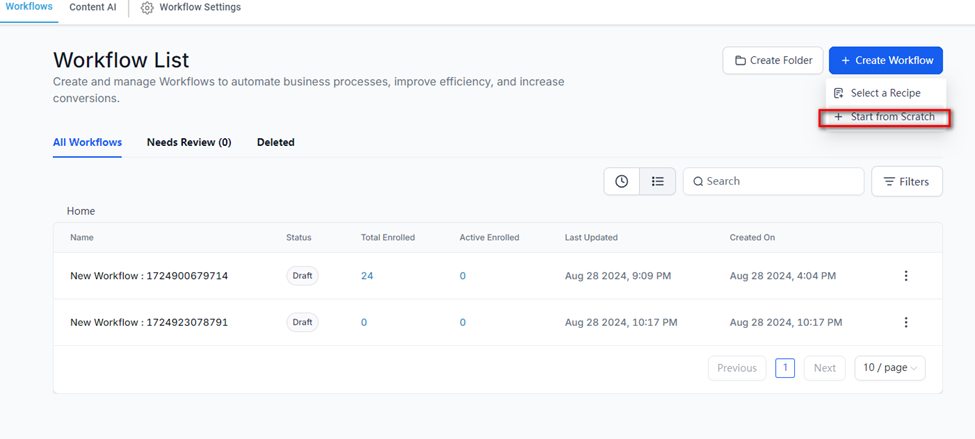Click the folder icon in Create Folder
This screenshot has width=975, height=439.
coord(740,61)
